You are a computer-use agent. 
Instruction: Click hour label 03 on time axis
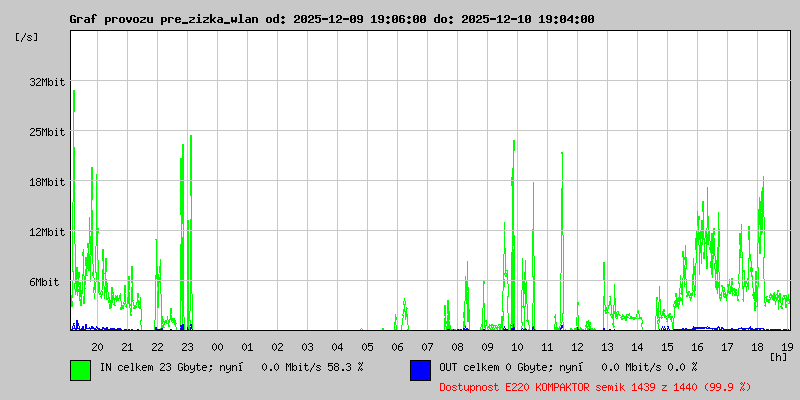coord(308,347)
